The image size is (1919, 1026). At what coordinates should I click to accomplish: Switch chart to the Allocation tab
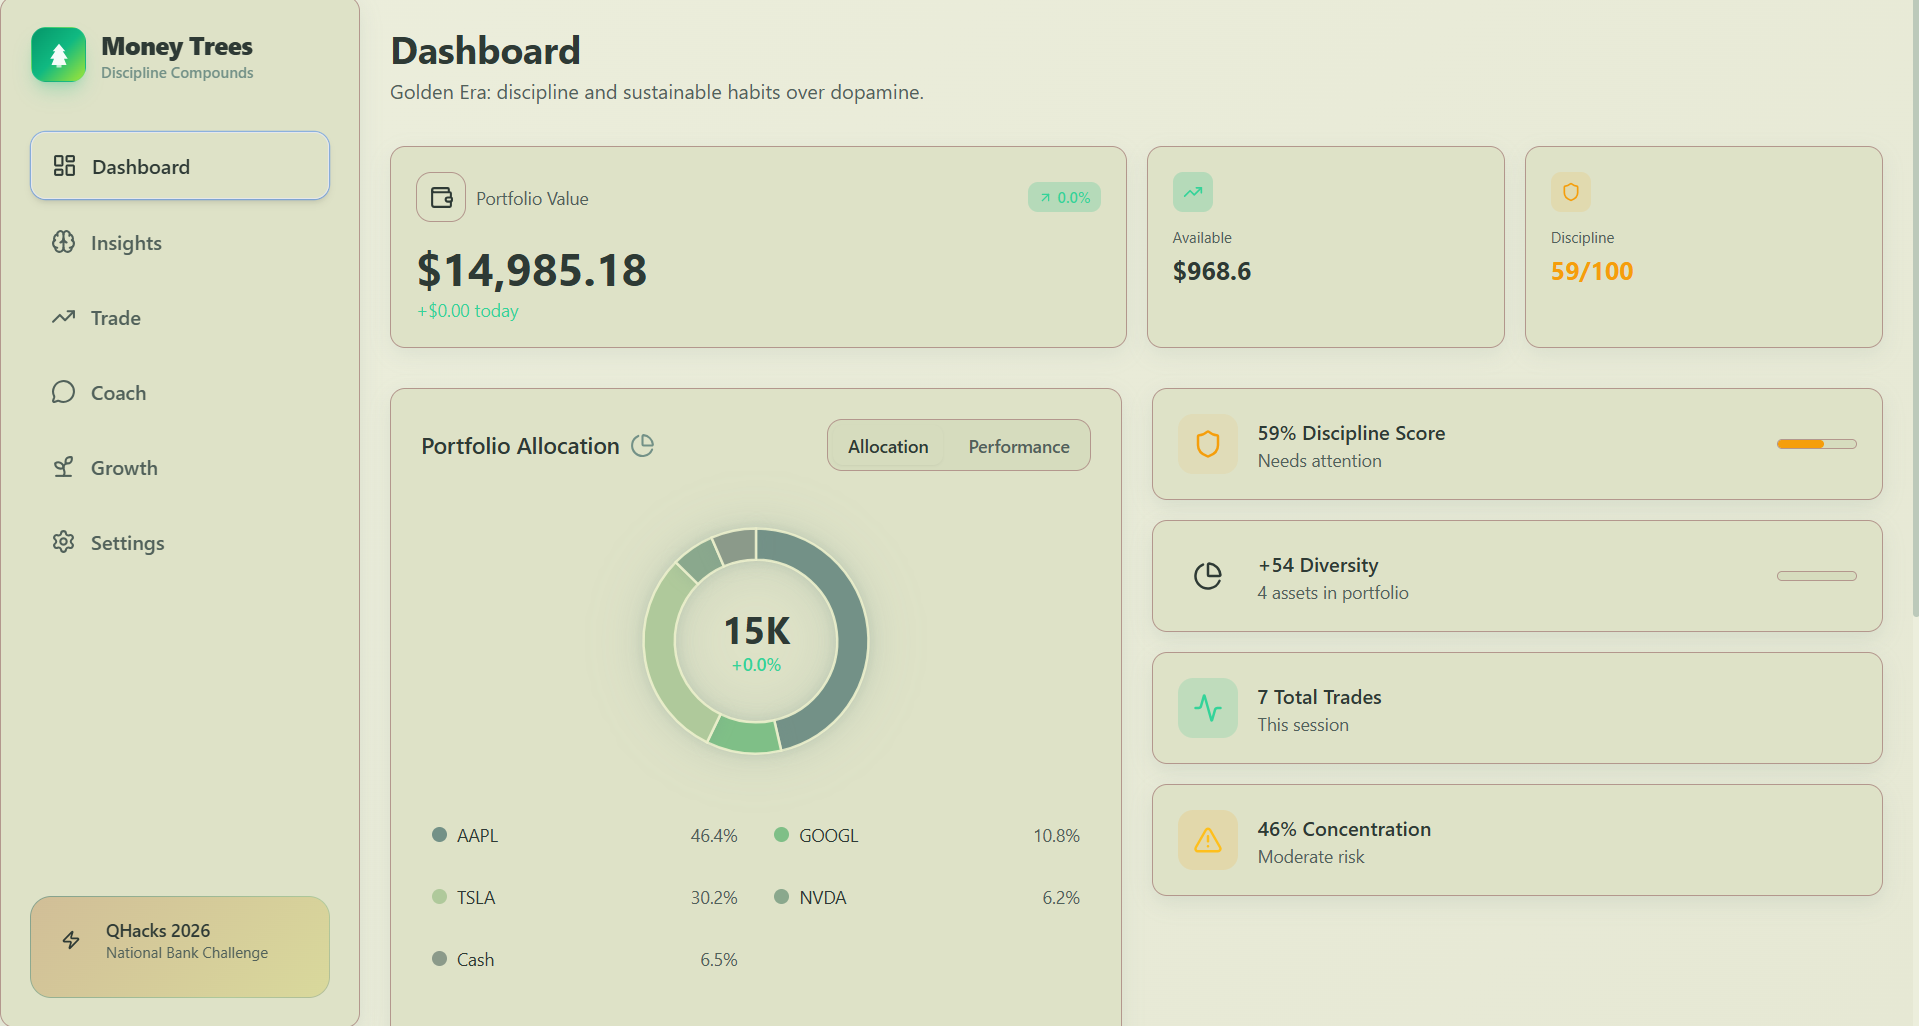(888, 446)
